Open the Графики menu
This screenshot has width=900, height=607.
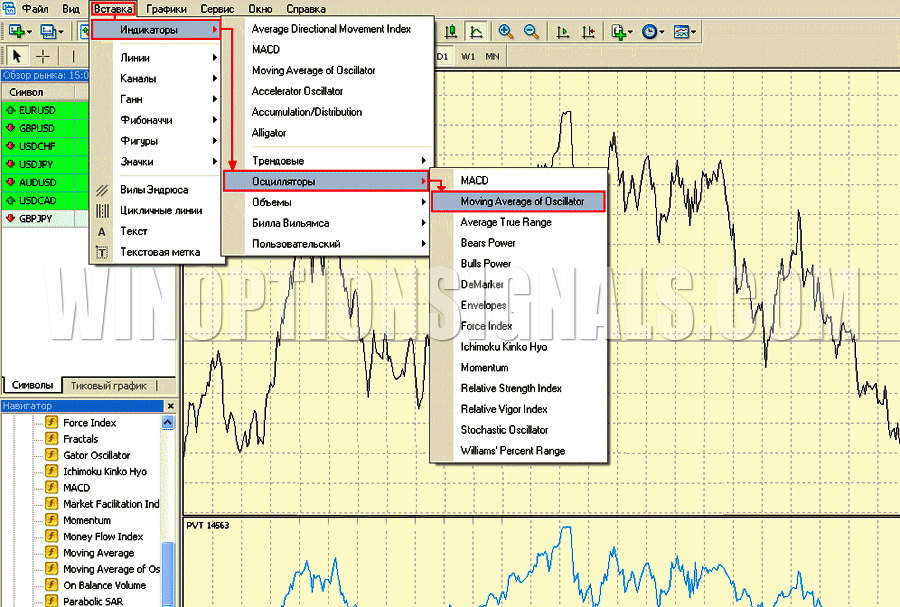[x=165, y=8]
